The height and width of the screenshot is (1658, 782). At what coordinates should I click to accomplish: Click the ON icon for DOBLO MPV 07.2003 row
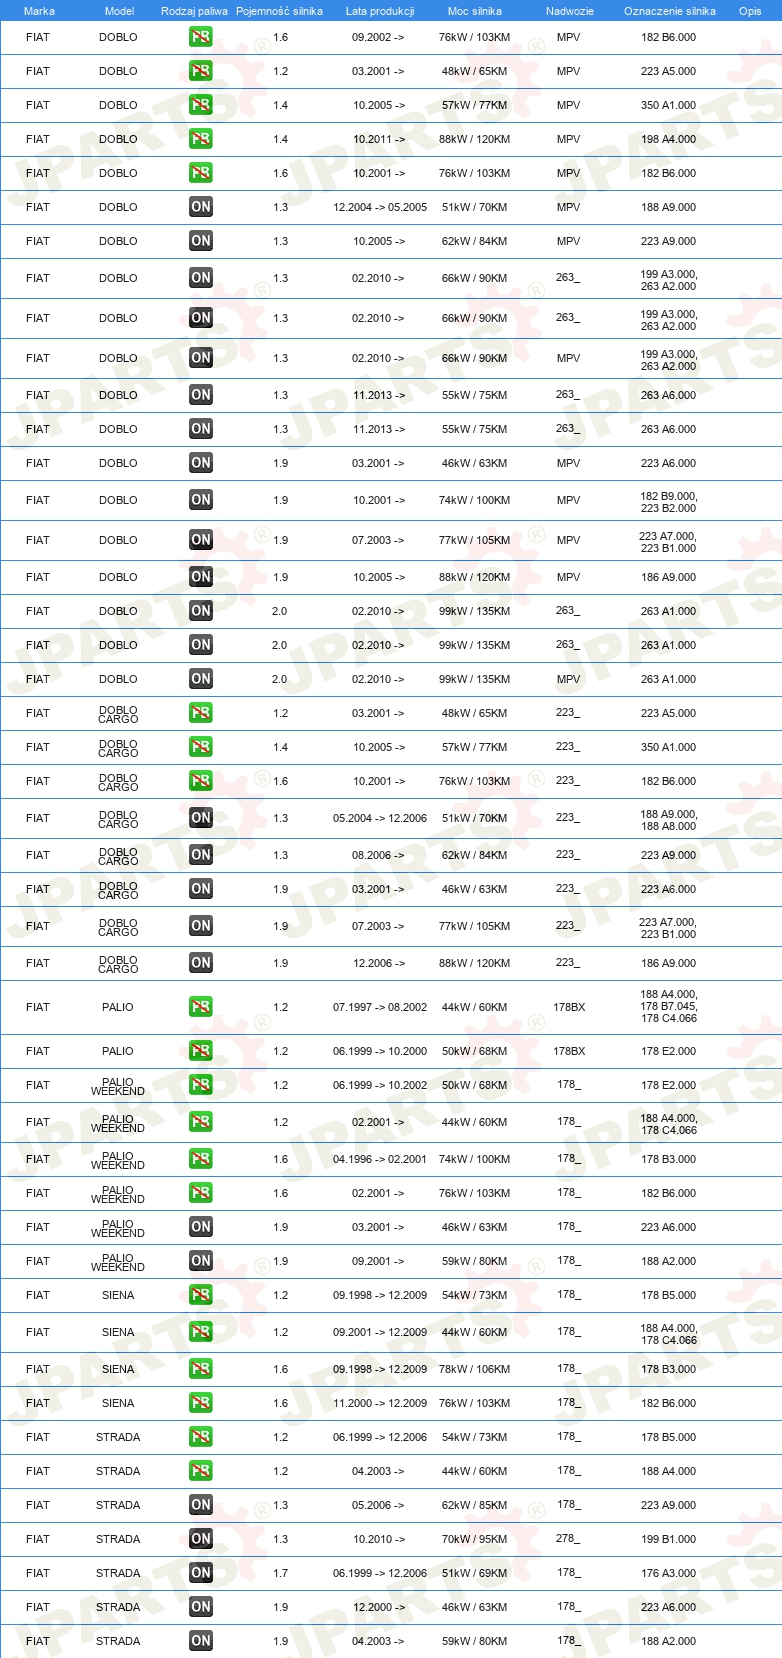coord(201,540)
